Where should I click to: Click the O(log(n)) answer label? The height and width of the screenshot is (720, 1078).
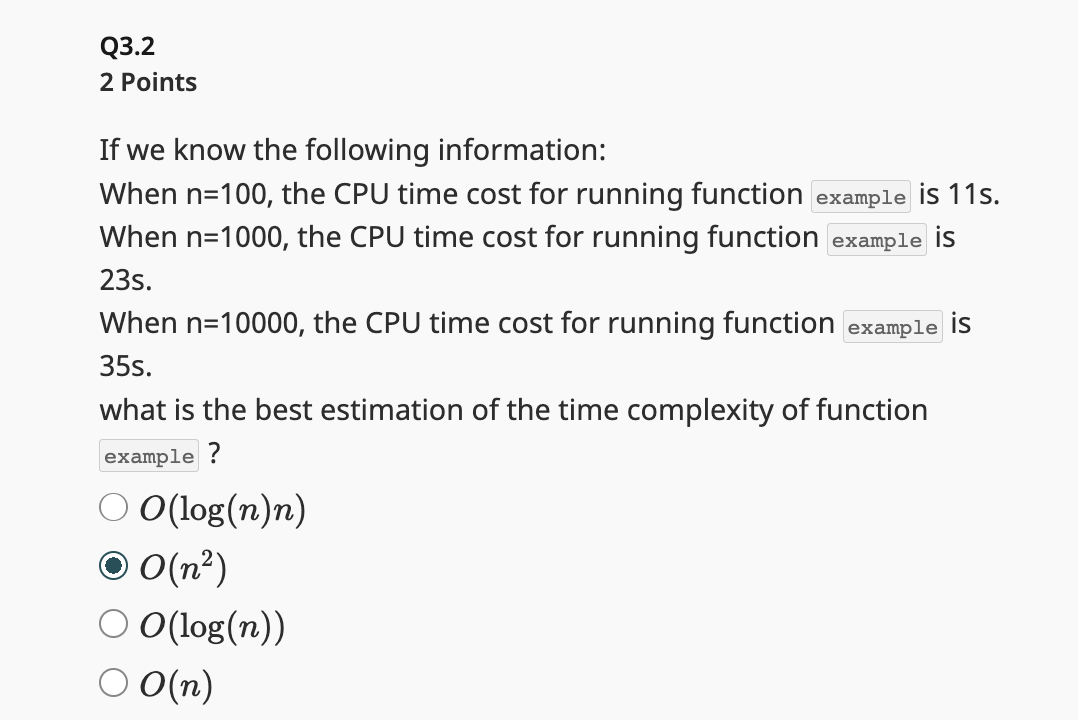coord(212,624)
